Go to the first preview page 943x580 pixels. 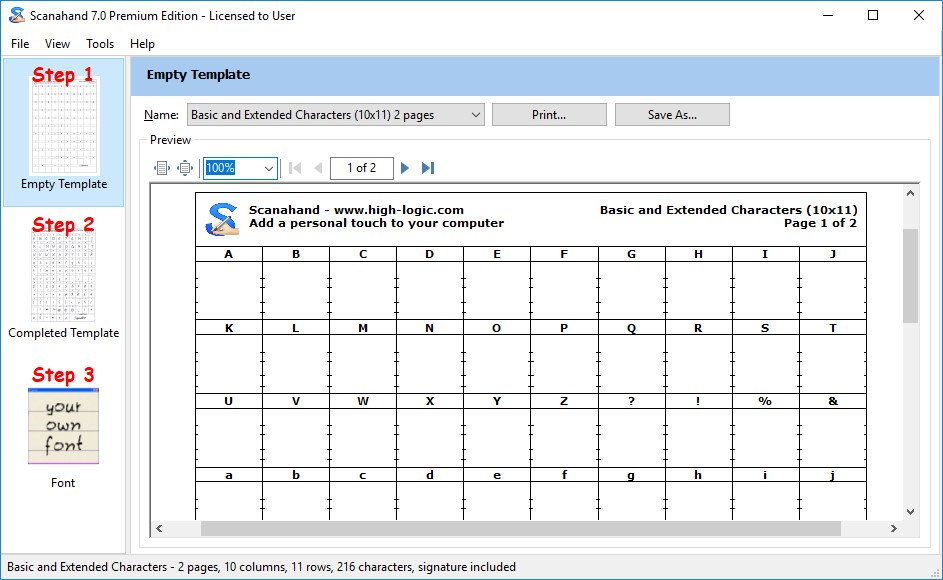(295, 168)
